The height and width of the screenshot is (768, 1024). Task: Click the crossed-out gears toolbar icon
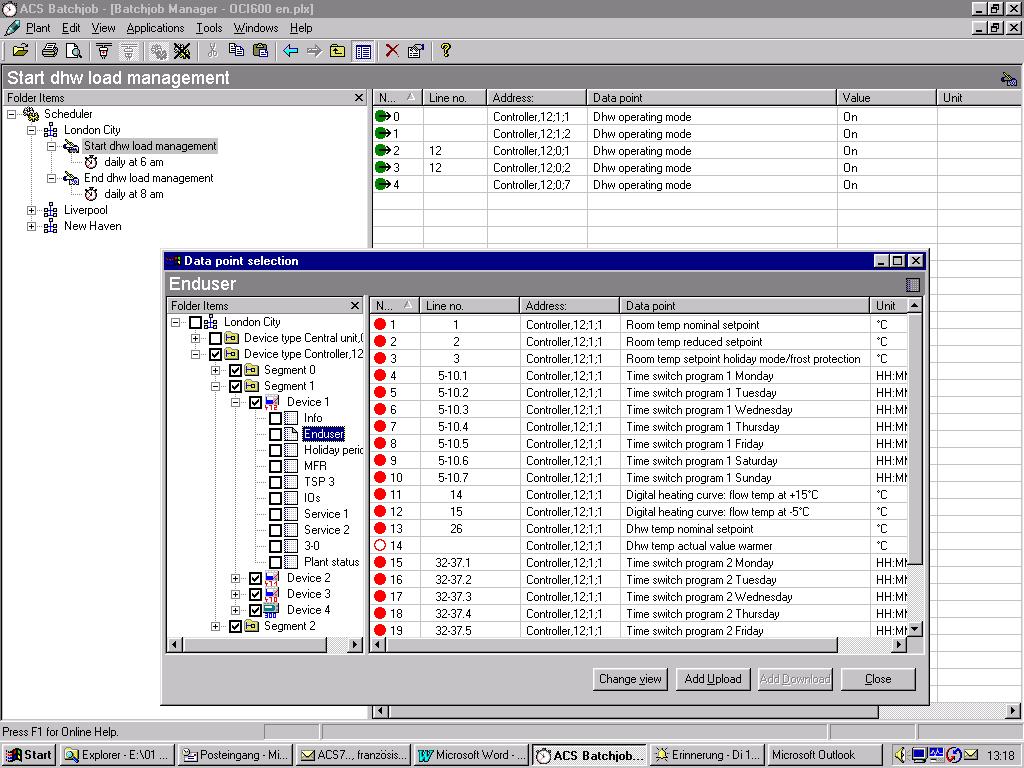point(182,50)
